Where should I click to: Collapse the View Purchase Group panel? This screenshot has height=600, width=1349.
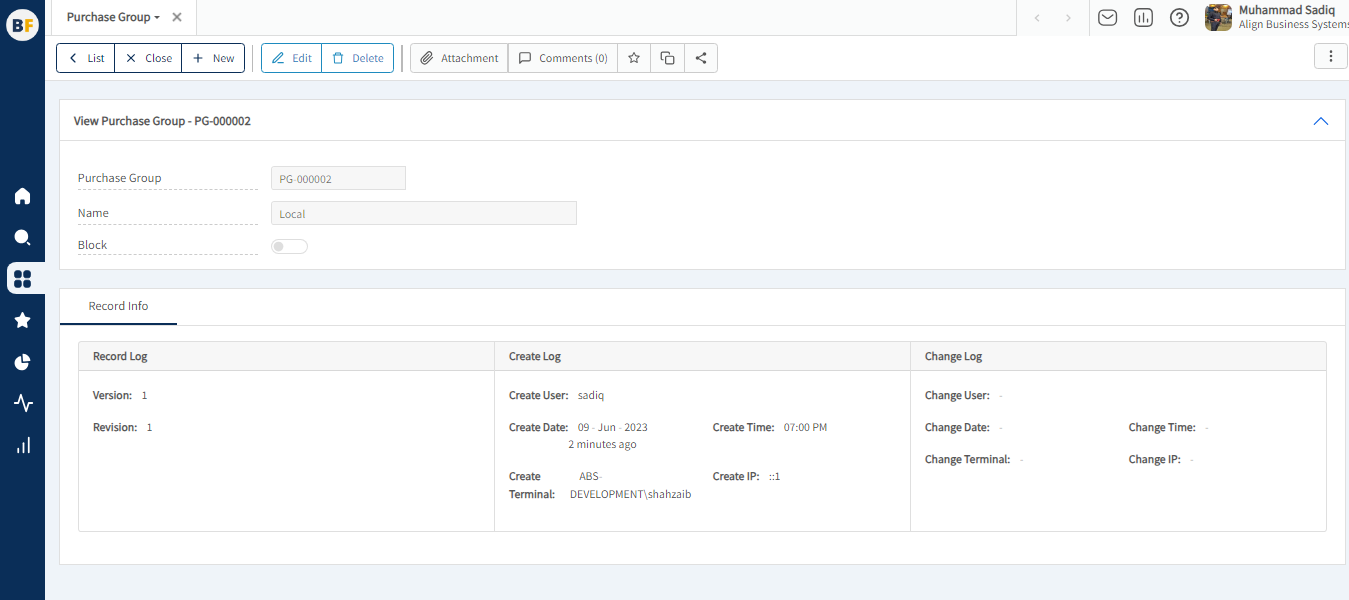[x=1320, y=121]
